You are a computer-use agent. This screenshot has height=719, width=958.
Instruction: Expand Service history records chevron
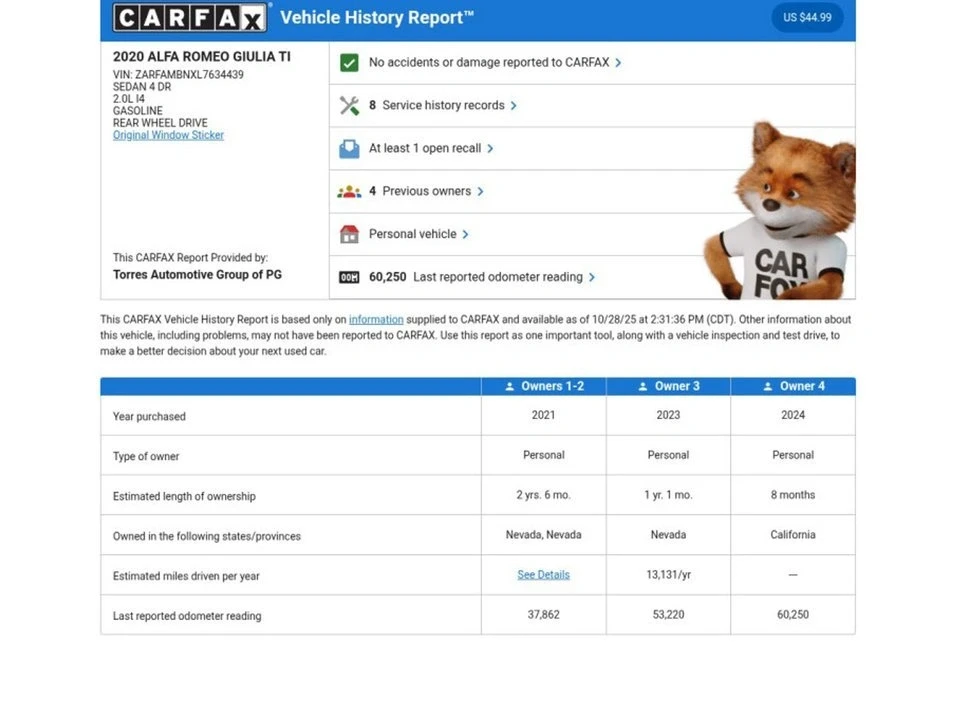tap(513, 106)
